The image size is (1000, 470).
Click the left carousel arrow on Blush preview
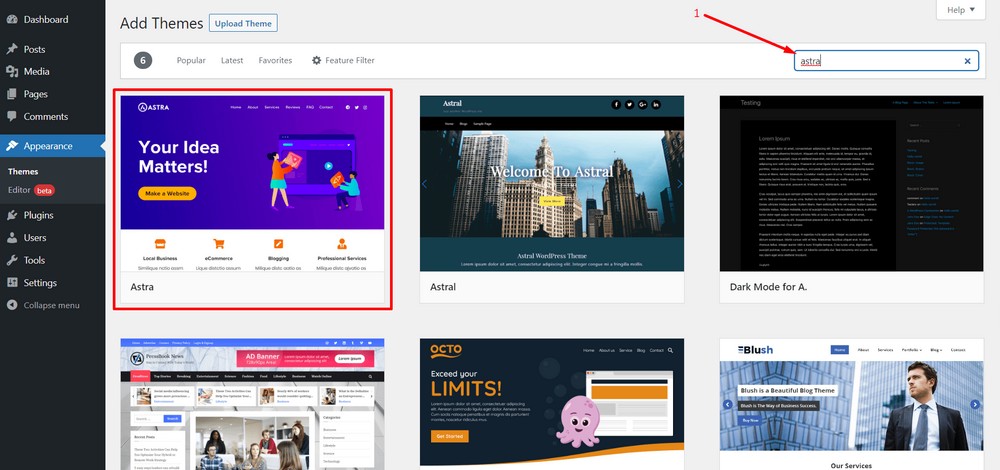[727, 404]
